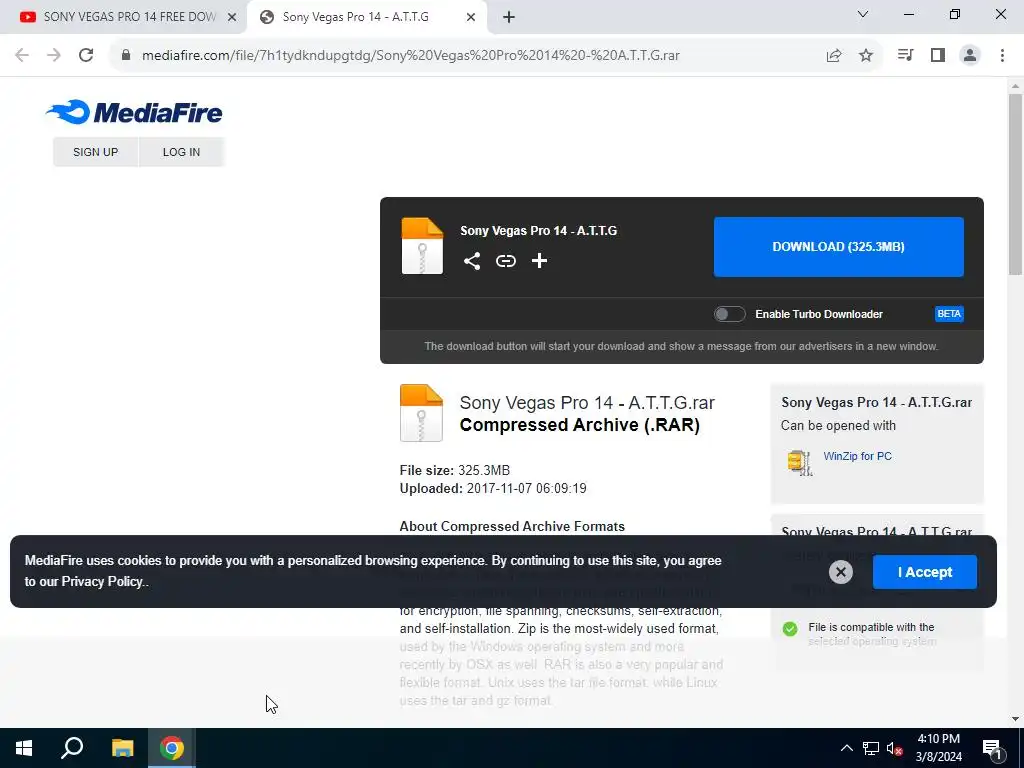Close the Sony Vegas Pro 14 - A.T.T.G tab
Image resolution: width=1024 pixels, height=768 pixels.
(x=471, y=18)
